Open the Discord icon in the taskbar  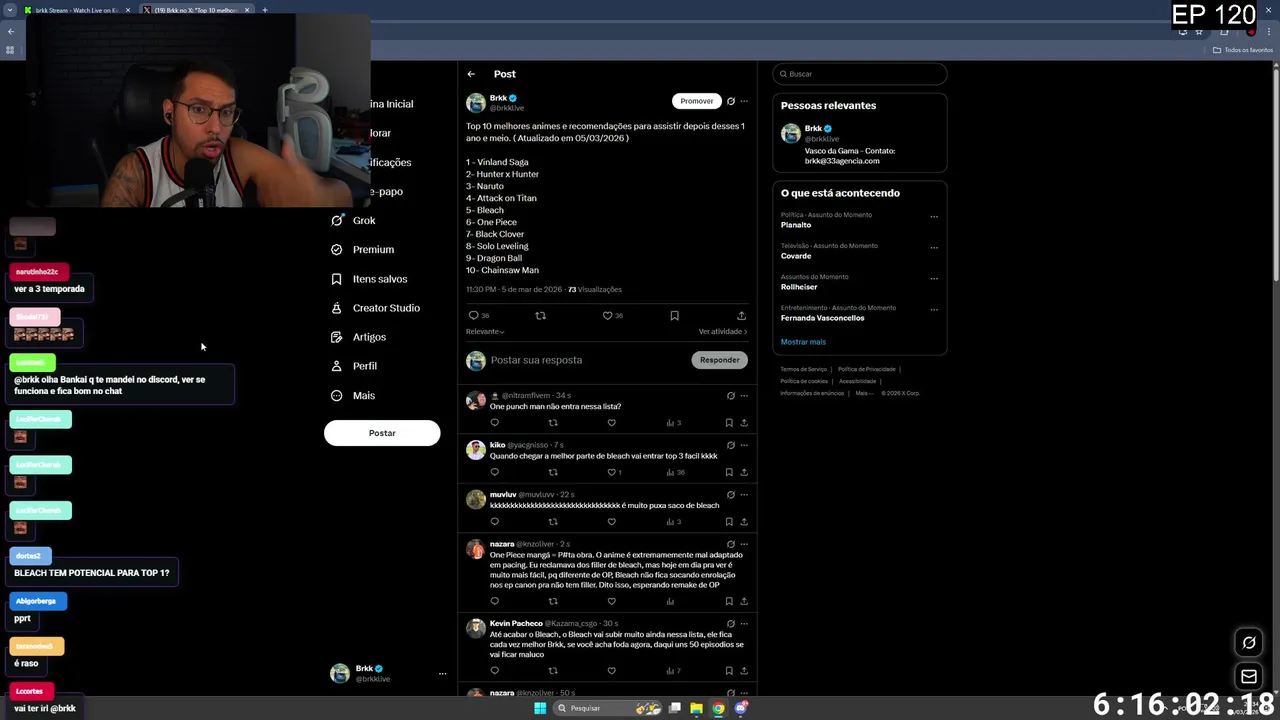(741, 708)
